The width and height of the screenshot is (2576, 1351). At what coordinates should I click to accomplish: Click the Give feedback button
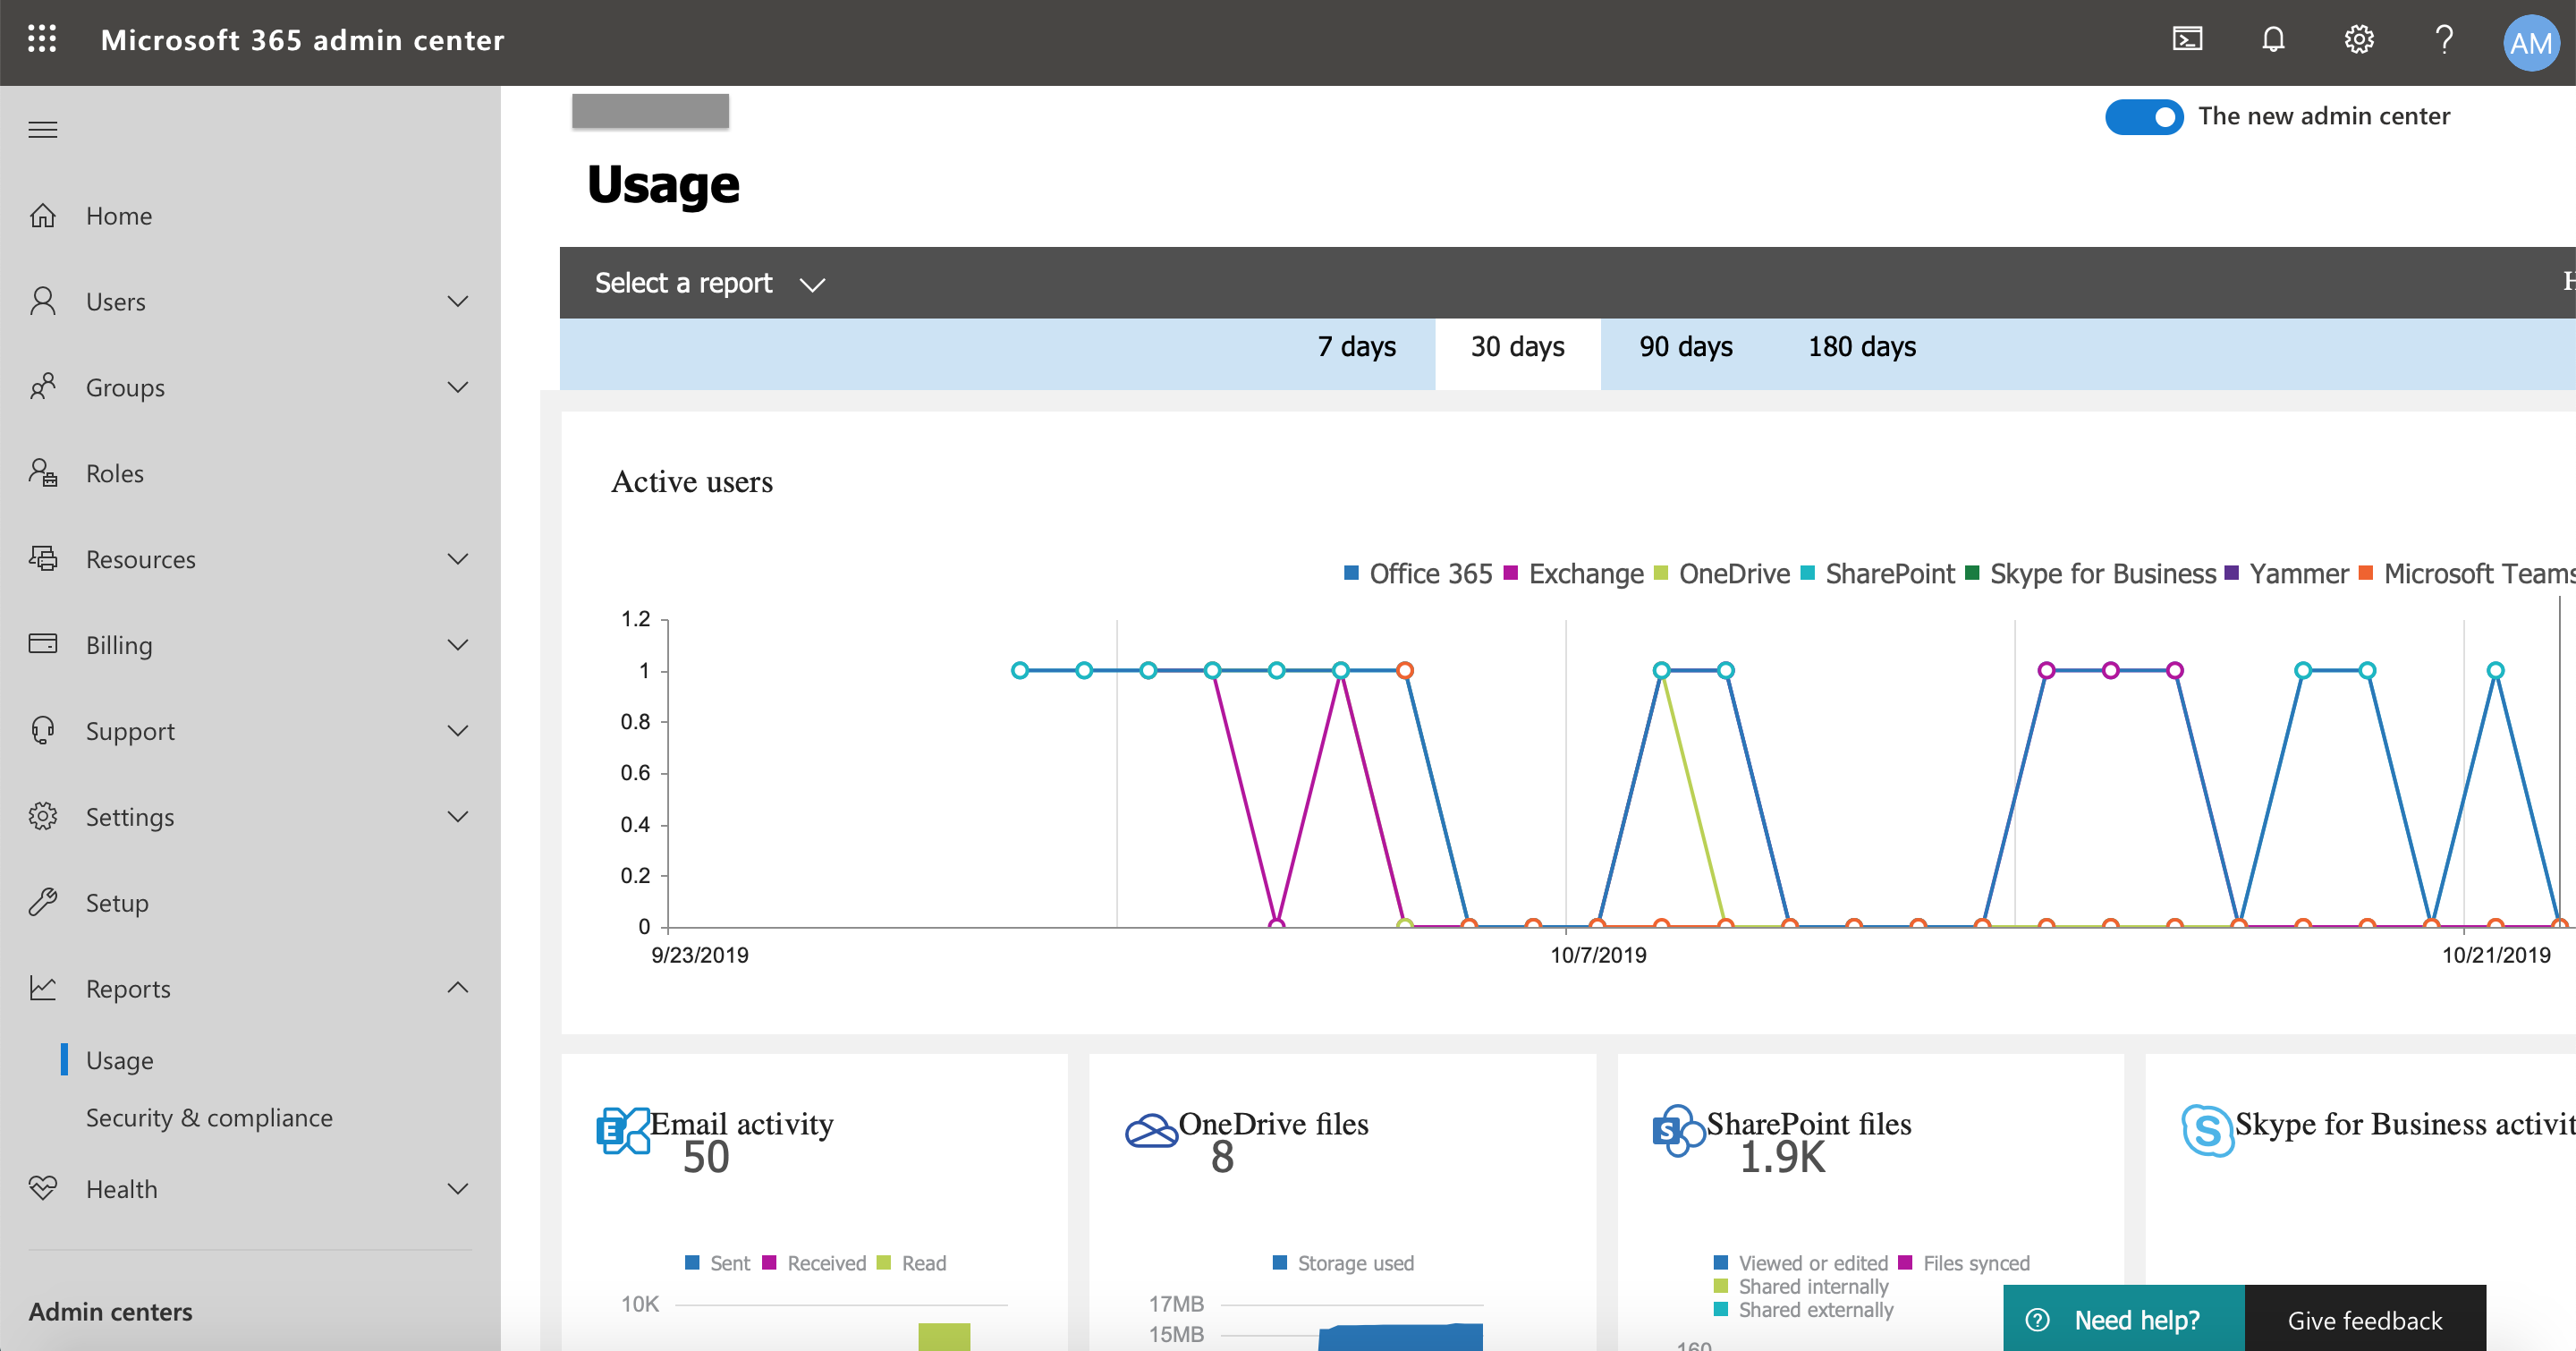pos(2365,1319)
